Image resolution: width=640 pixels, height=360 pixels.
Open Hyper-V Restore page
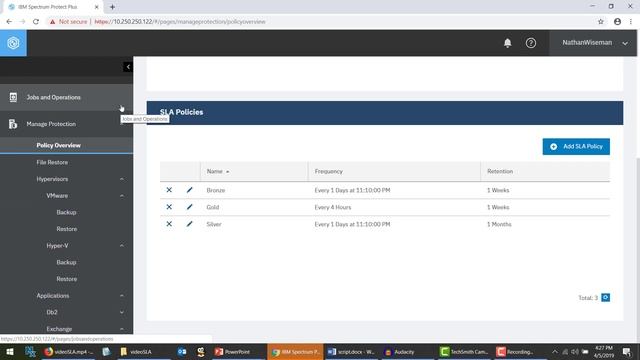click(67, 279)
